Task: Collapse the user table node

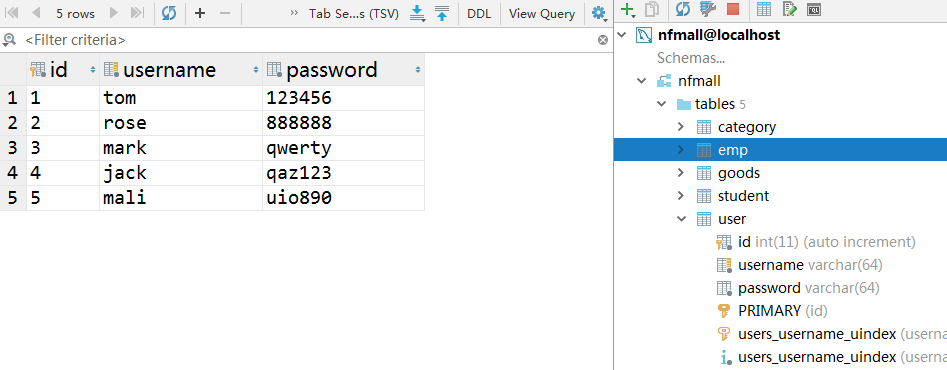Action: click(681, 218)
